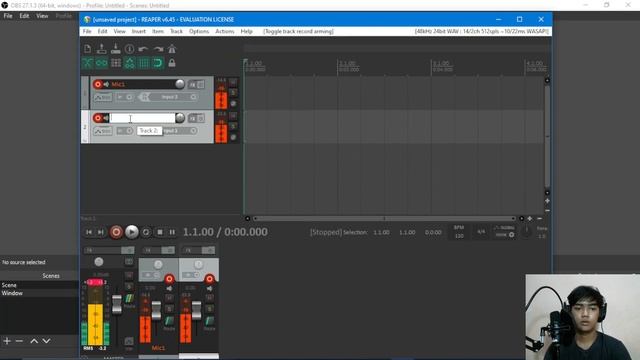Open FX button on Mic1 track
This screenshot has height=360, width=640.
click(x=192, y=84)
